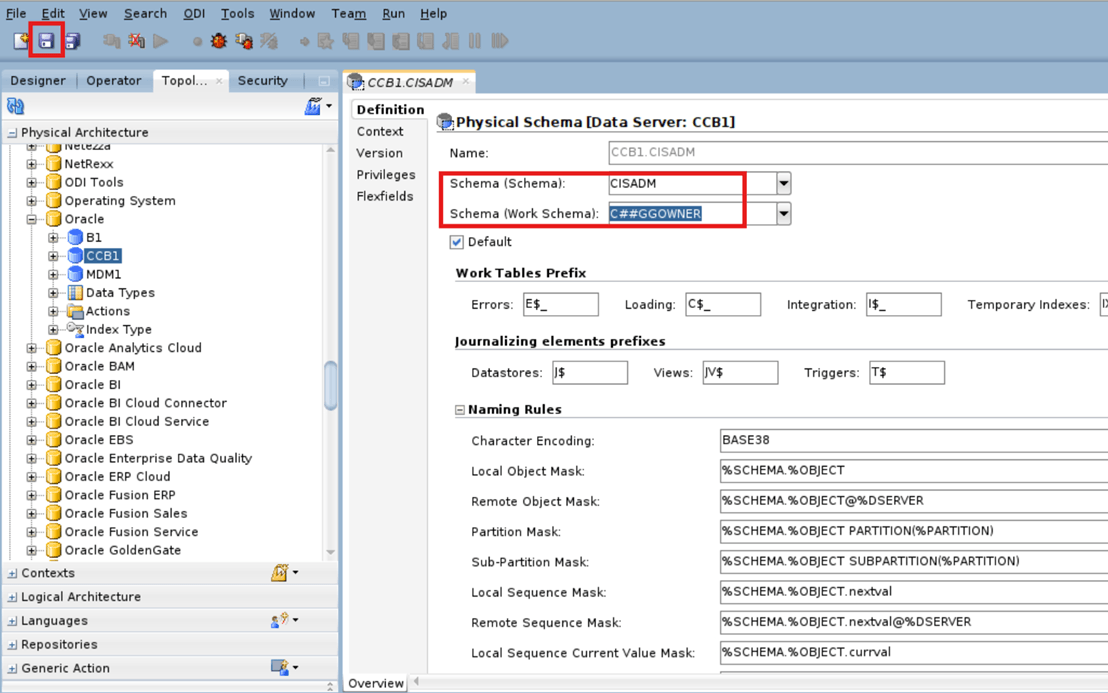
Task: Open the ODI menu
Action: [194, 13]
